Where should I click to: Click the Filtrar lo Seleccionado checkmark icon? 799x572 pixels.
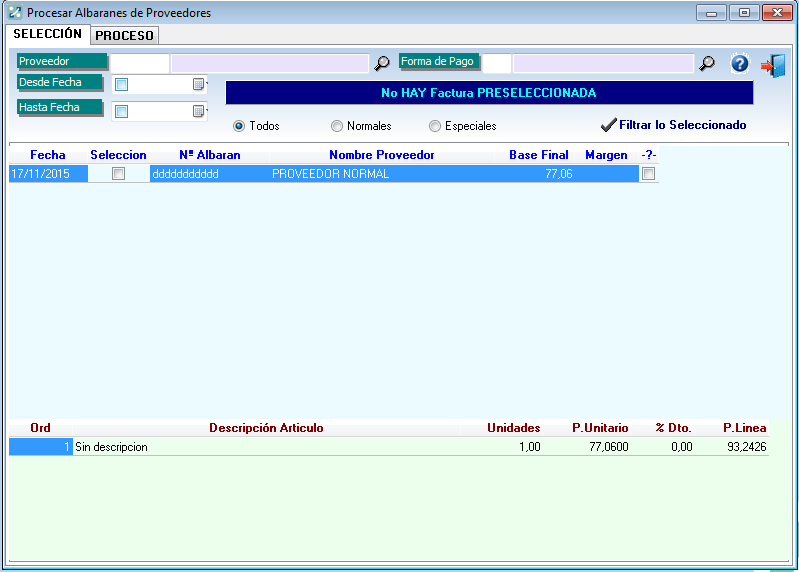608,125
